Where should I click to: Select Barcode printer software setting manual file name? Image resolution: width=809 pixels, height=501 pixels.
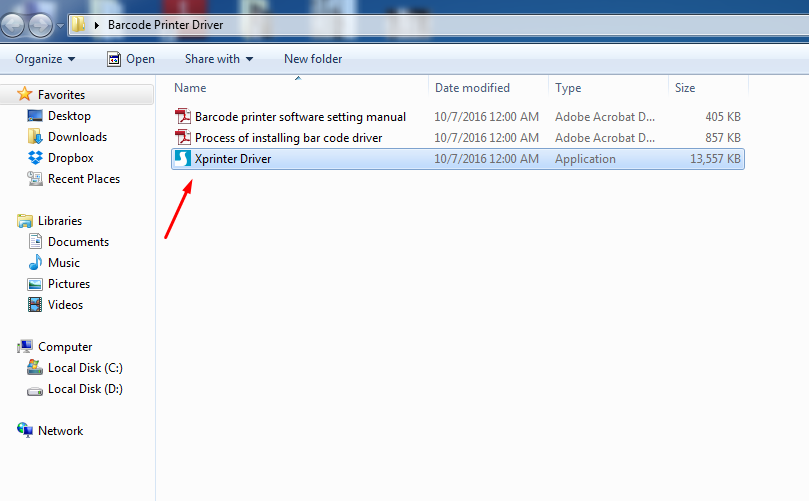300,117
